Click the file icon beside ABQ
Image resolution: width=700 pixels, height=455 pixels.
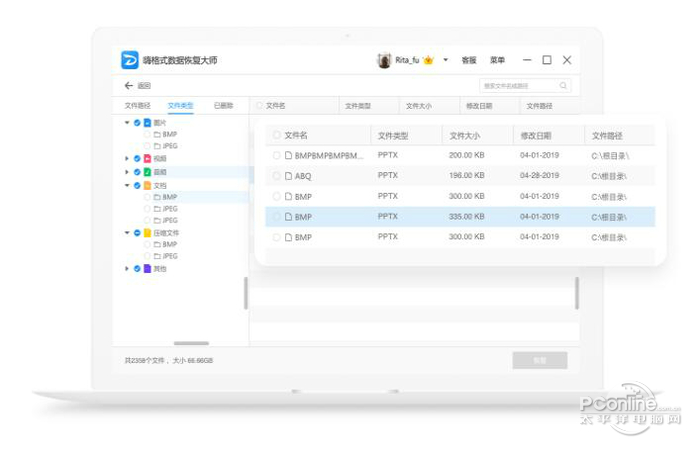click(x=288, y=176)
